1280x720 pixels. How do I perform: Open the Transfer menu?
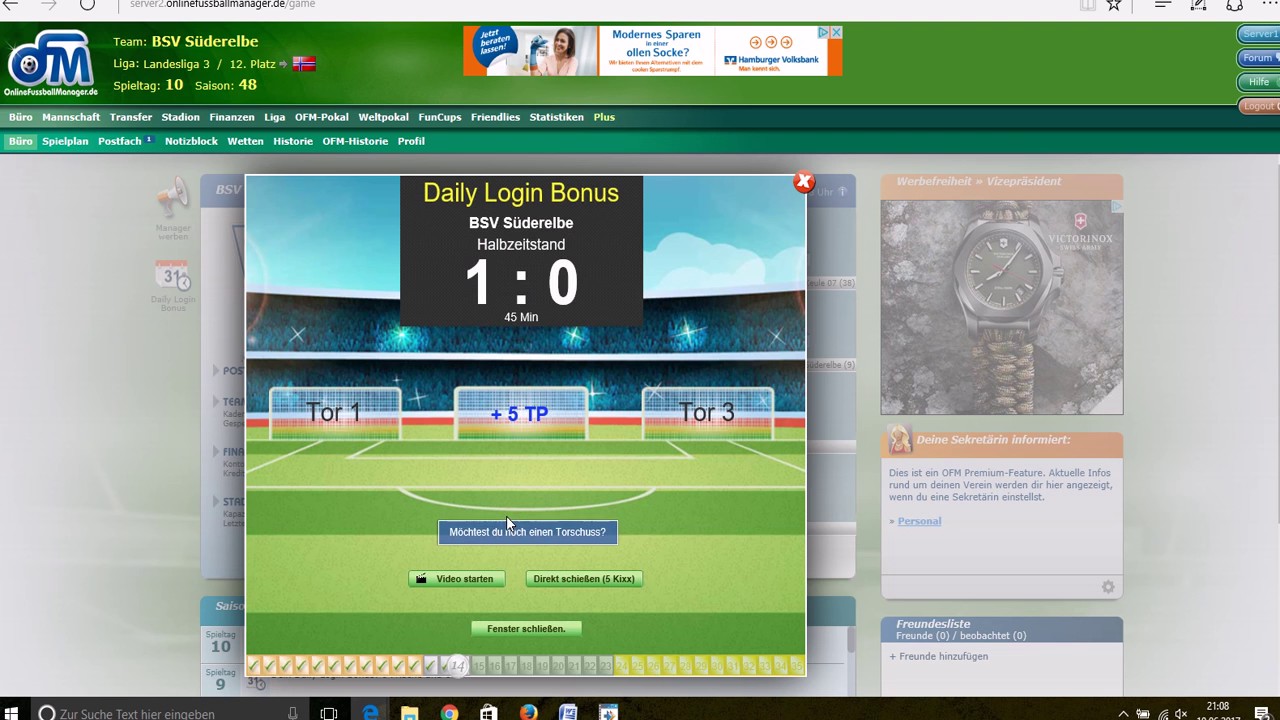[131, 117]
